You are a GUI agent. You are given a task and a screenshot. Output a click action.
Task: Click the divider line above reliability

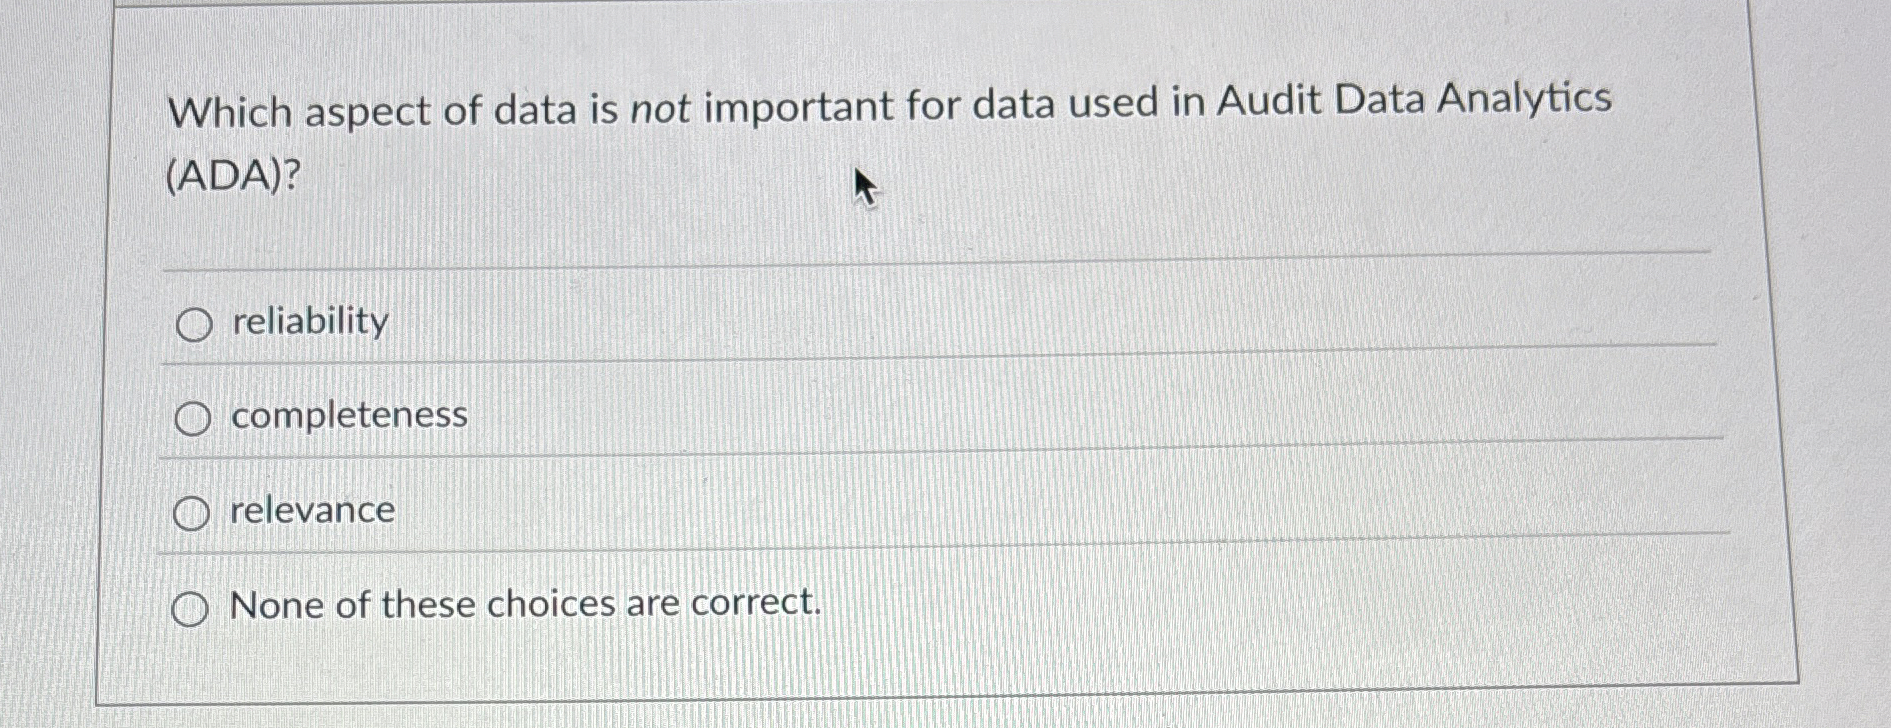pyautogui.click(x=900, y=266)
